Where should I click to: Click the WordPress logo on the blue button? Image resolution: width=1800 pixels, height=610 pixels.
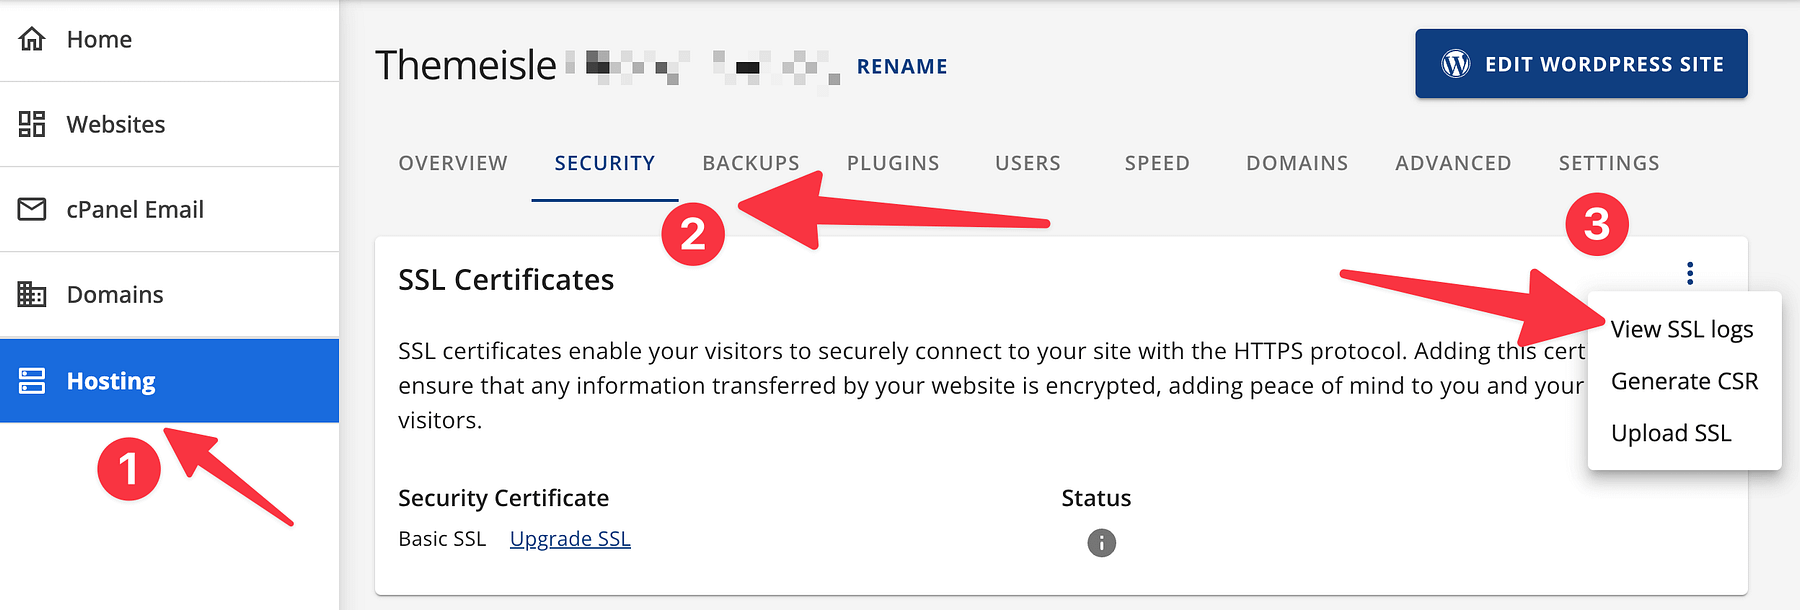(1453, 63)
